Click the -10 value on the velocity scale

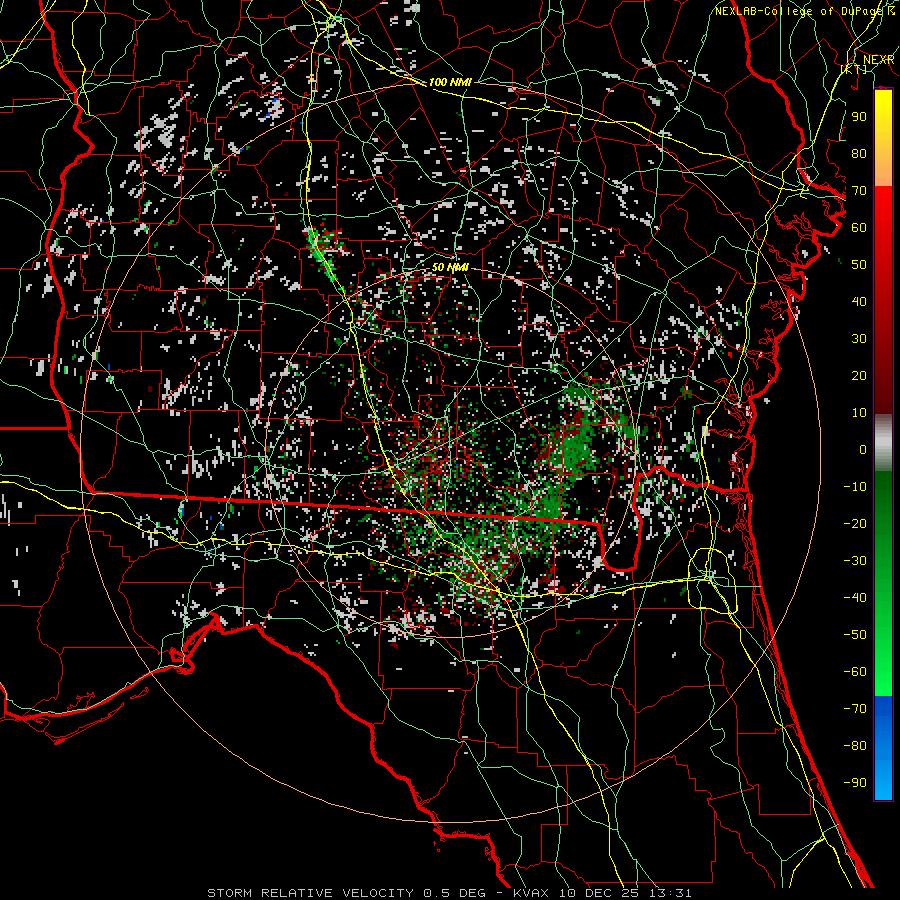click(855, 487)
